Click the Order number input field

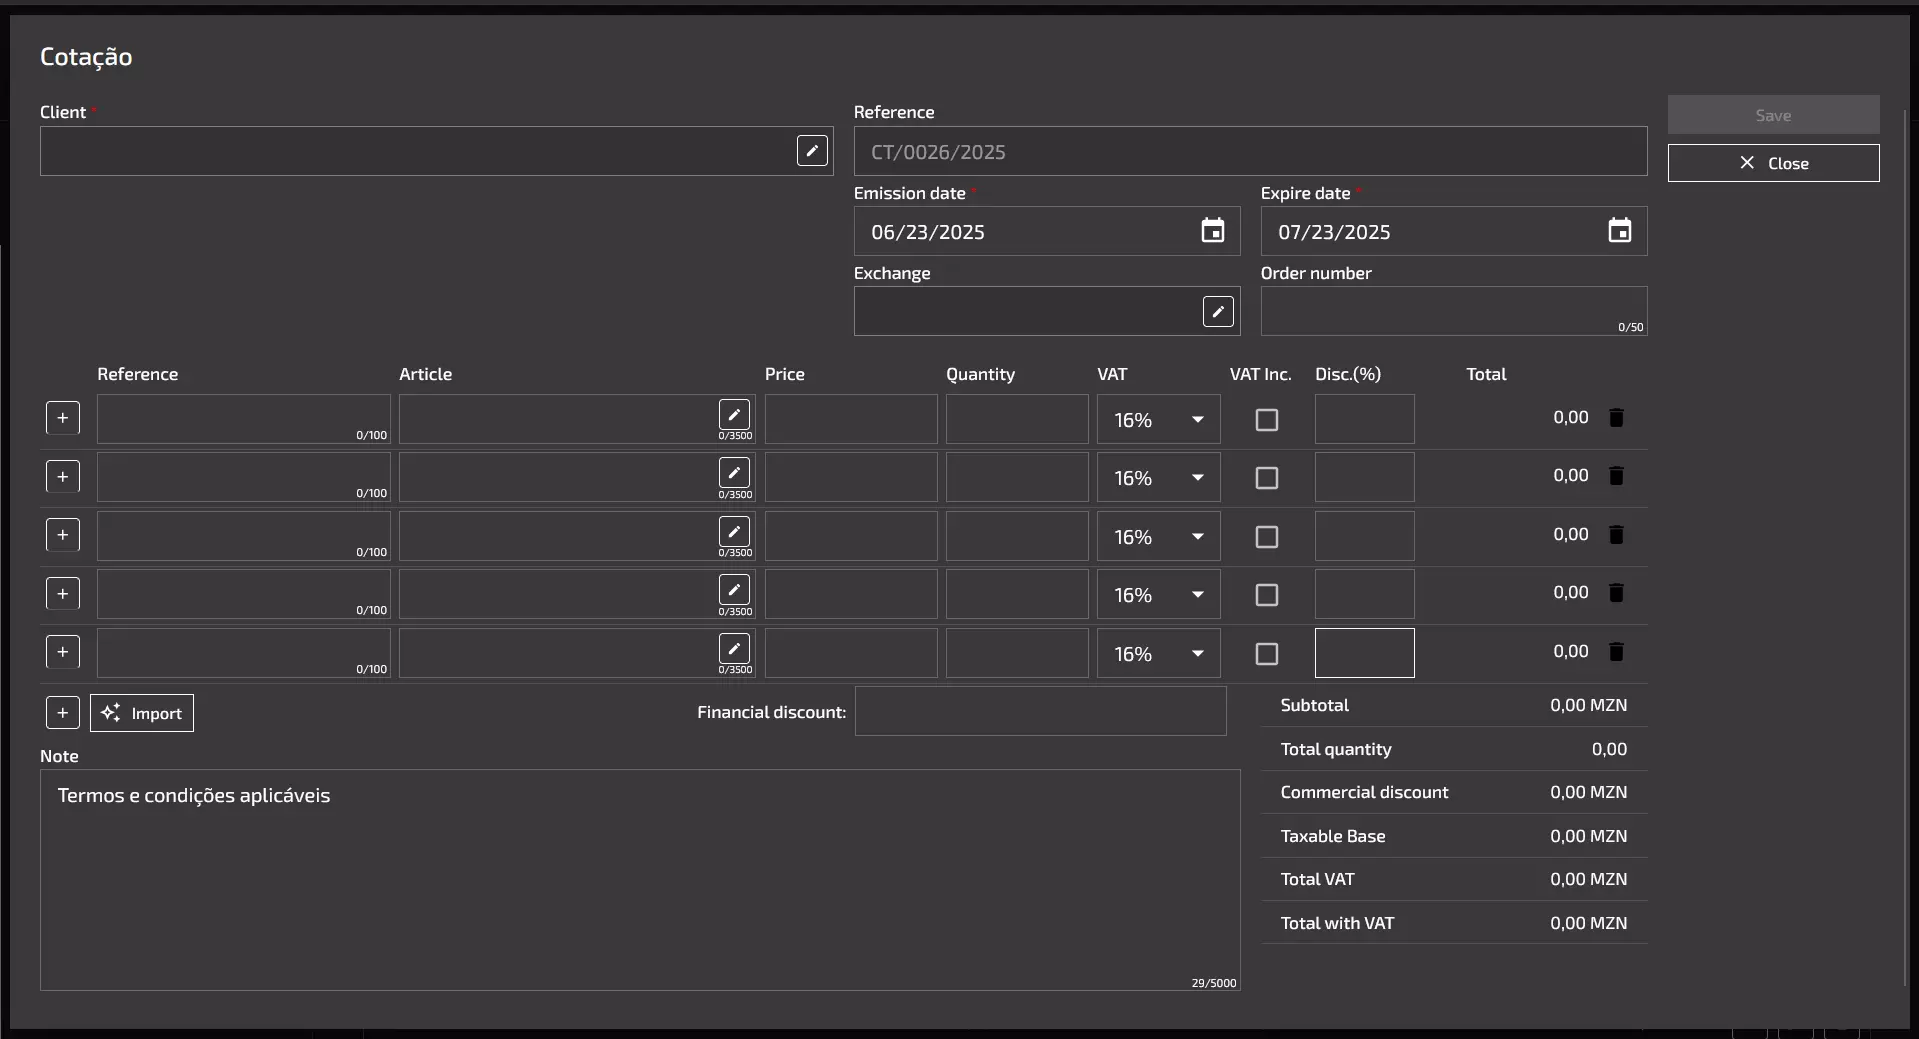tap(1454, 311)
